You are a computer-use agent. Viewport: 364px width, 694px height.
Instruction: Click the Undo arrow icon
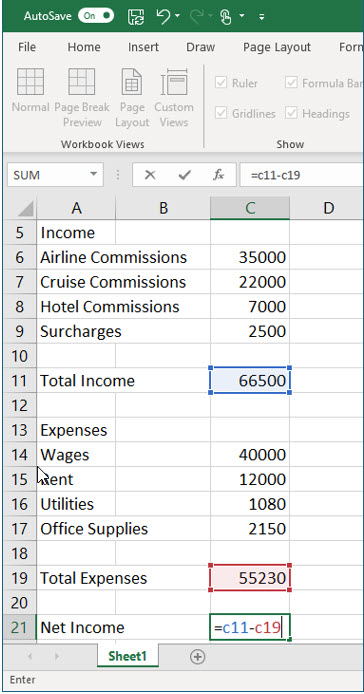point(163,16)
